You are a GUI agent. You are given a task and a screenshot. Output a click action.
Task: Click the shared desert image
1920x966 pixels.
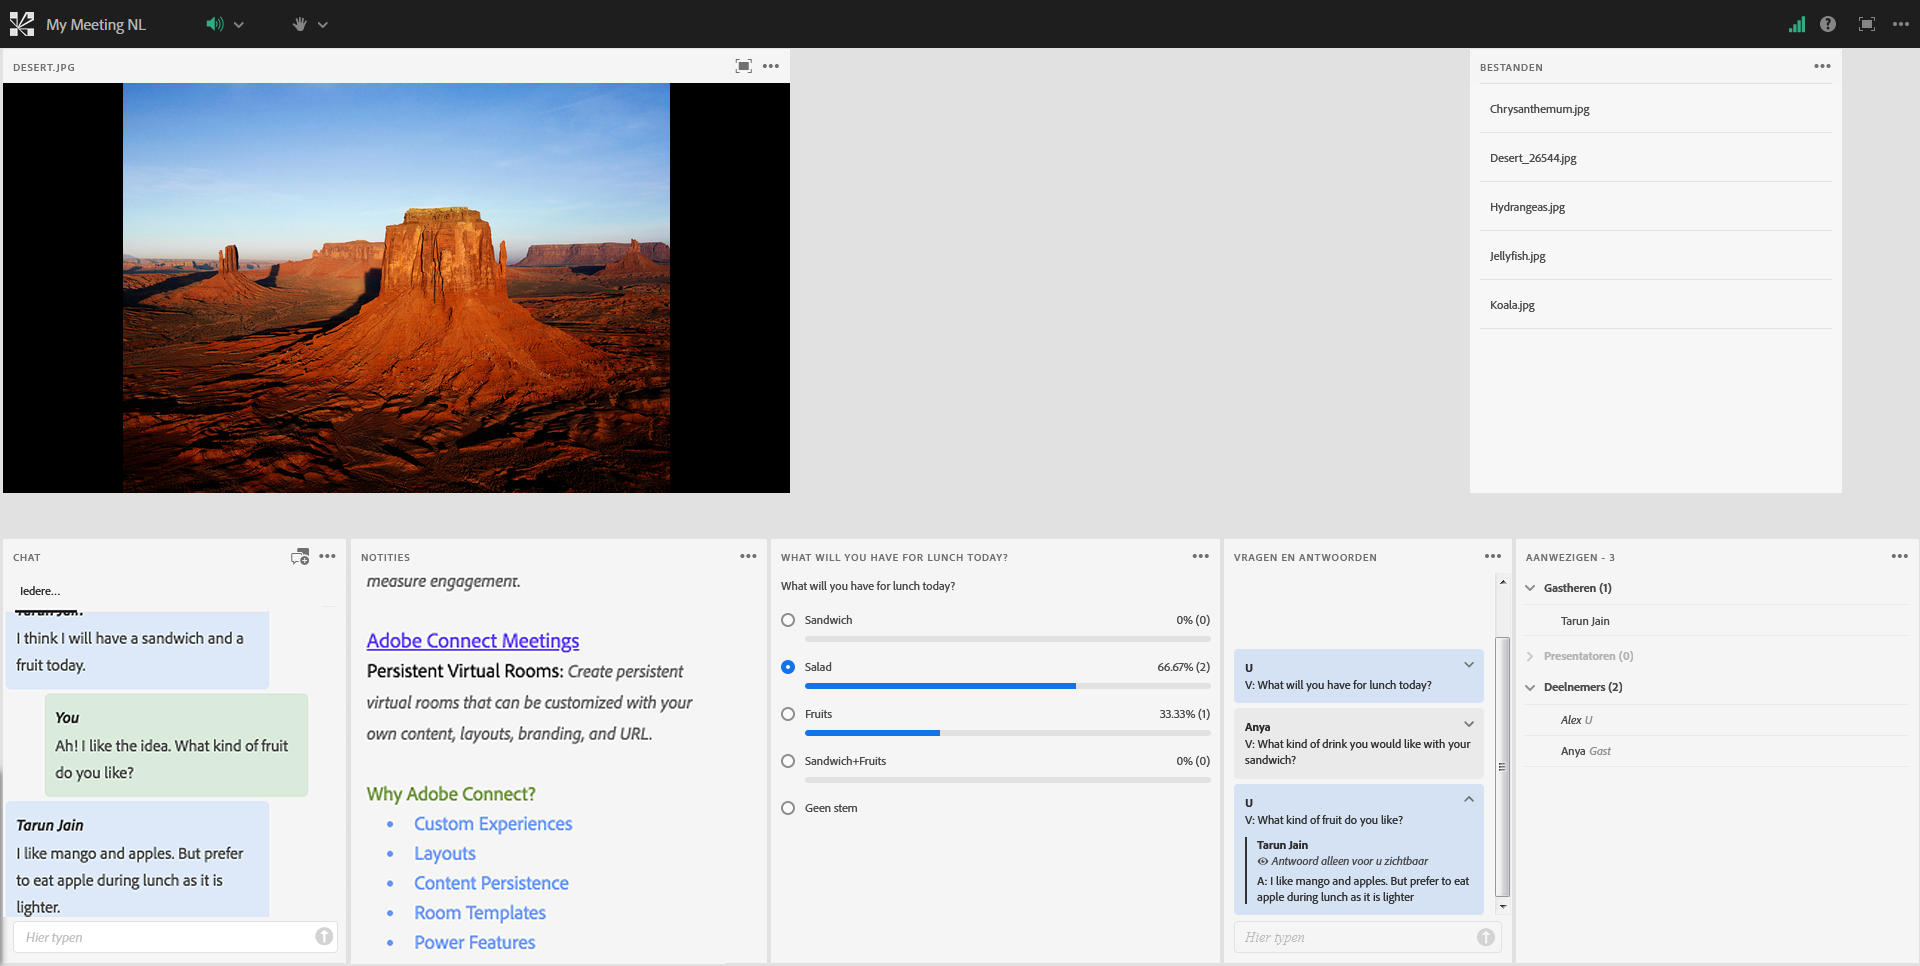click(x=396, y=288)
